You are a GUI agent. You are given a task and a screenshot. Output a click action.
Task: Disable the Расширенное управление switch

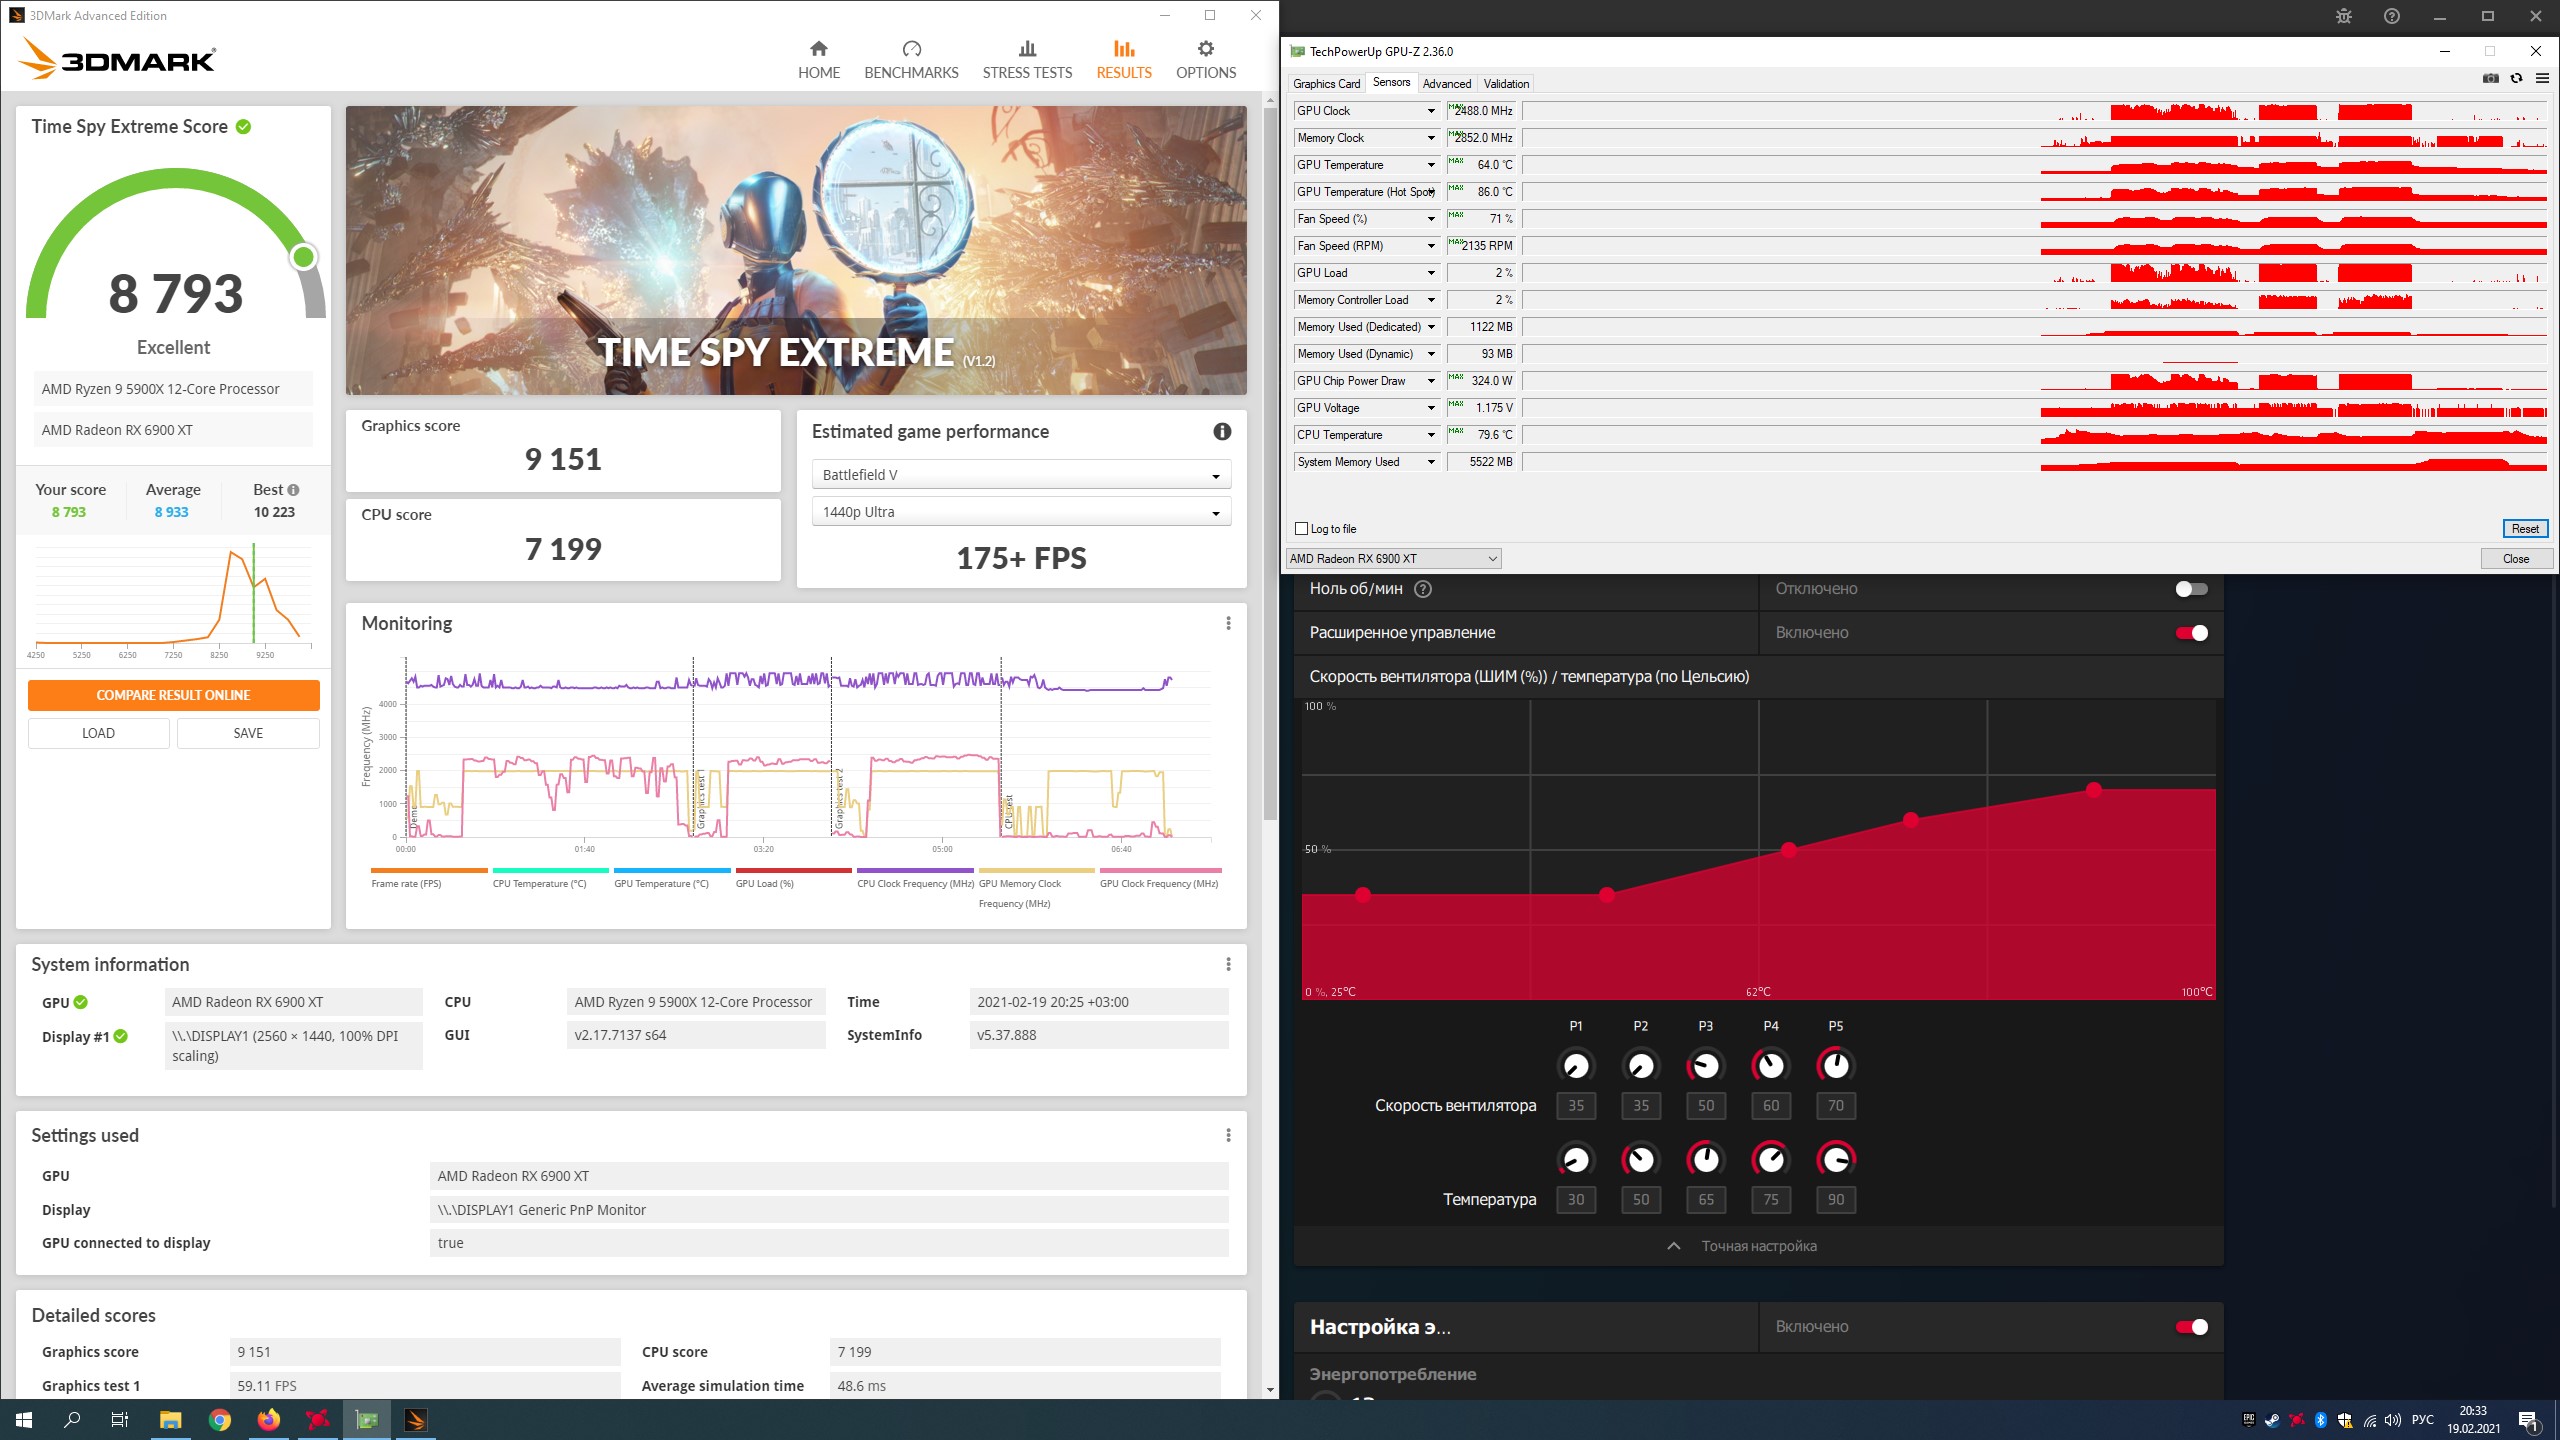click(2190, 633)
